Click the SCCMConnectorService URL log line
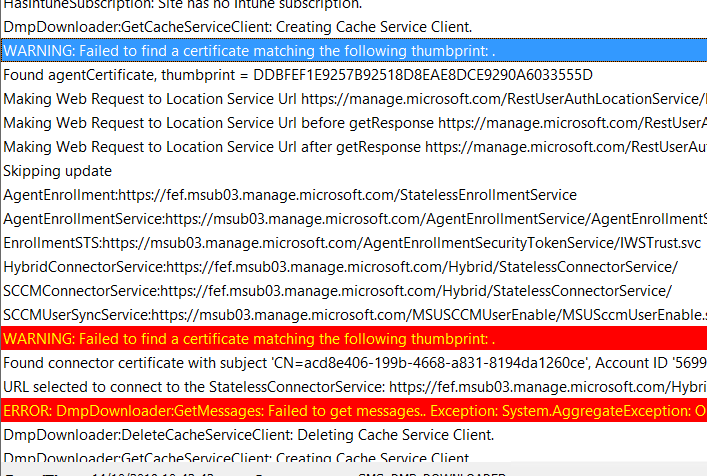 coord(354,291)
